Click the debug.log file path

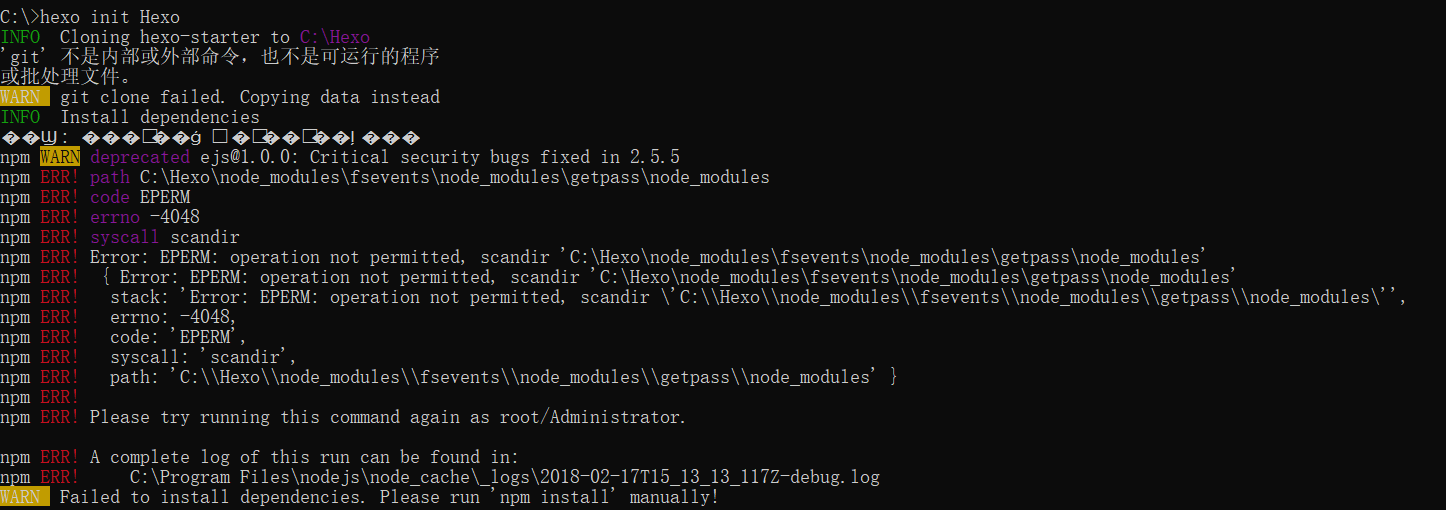504,477
